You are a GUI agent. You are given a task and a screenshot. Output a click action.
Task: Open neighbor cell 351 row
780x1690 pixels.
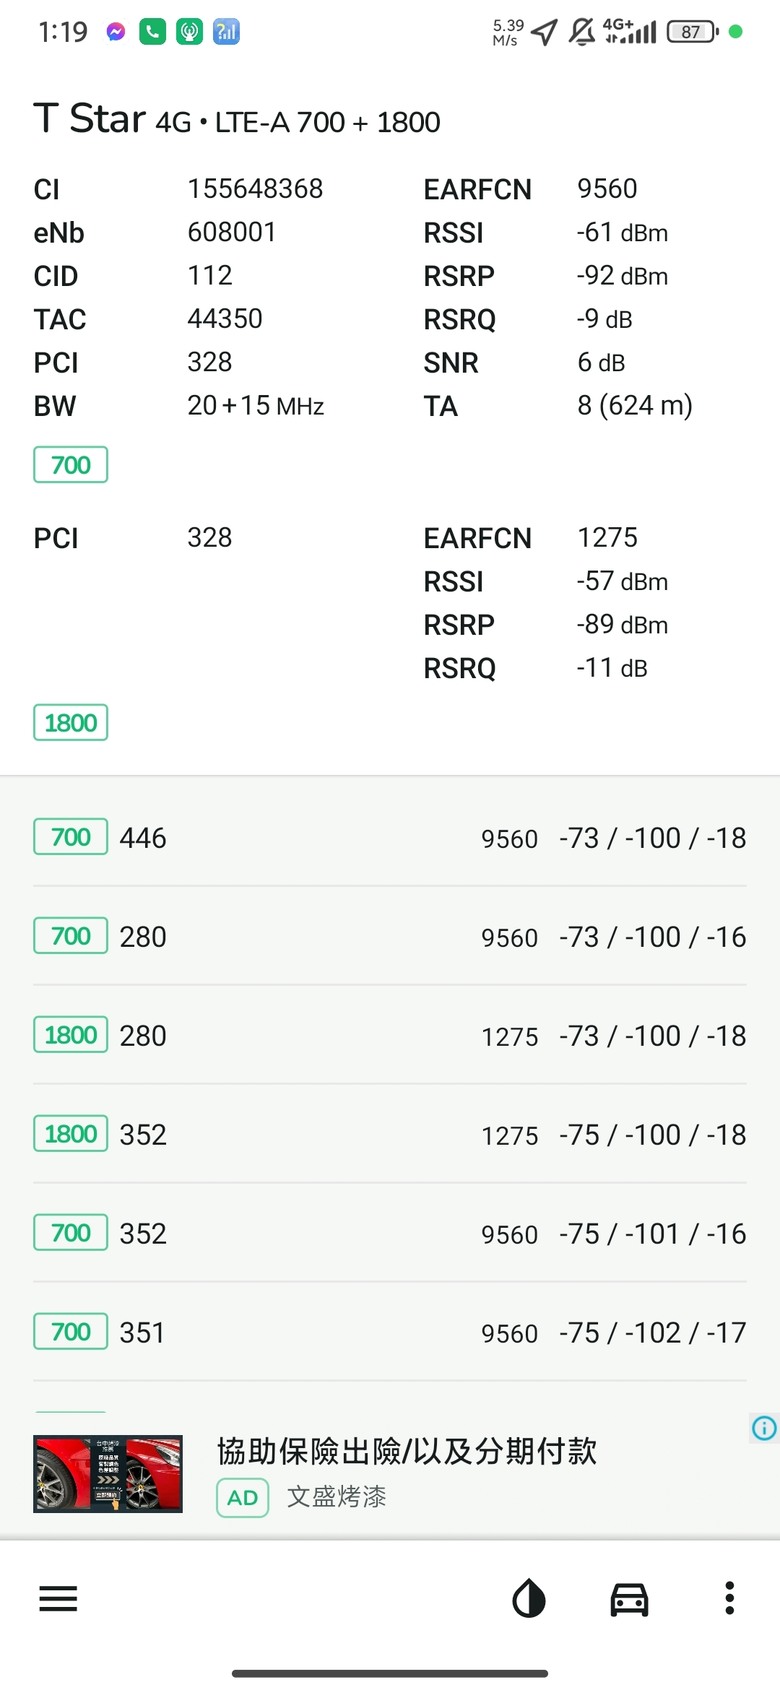[390, 1332]
